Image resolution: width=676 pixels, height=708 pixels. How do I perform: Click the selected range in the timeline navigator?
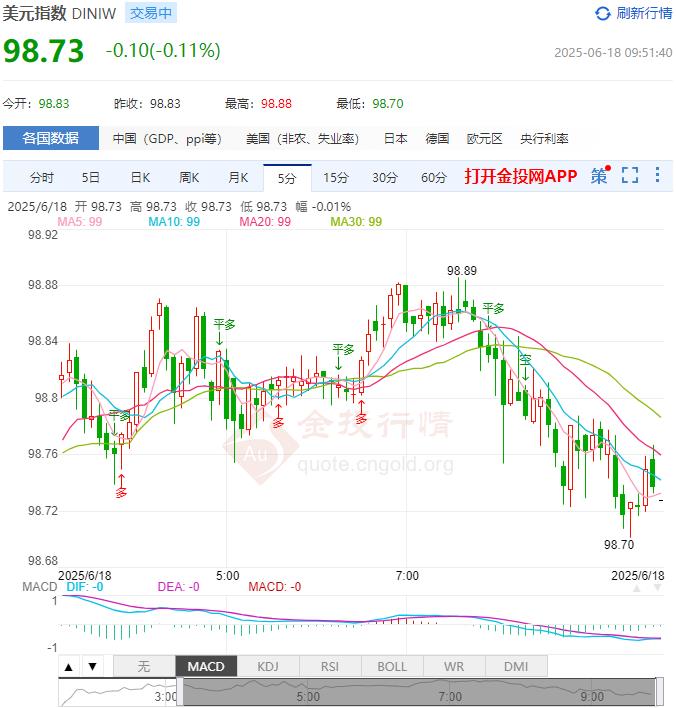(419, 692)
